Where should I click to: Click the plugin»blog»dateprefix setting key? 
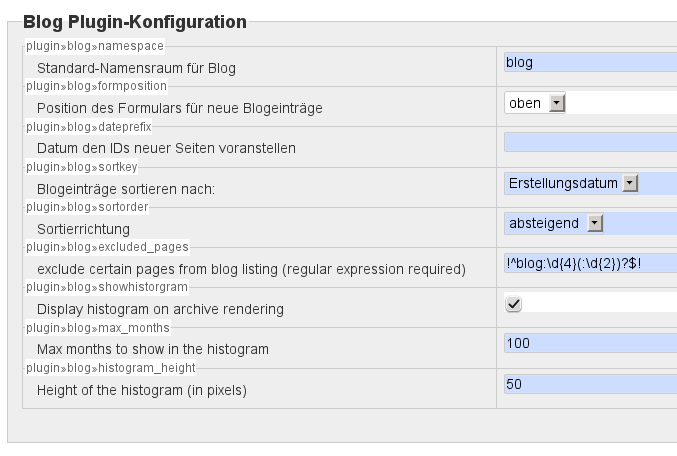click(88, 126)
